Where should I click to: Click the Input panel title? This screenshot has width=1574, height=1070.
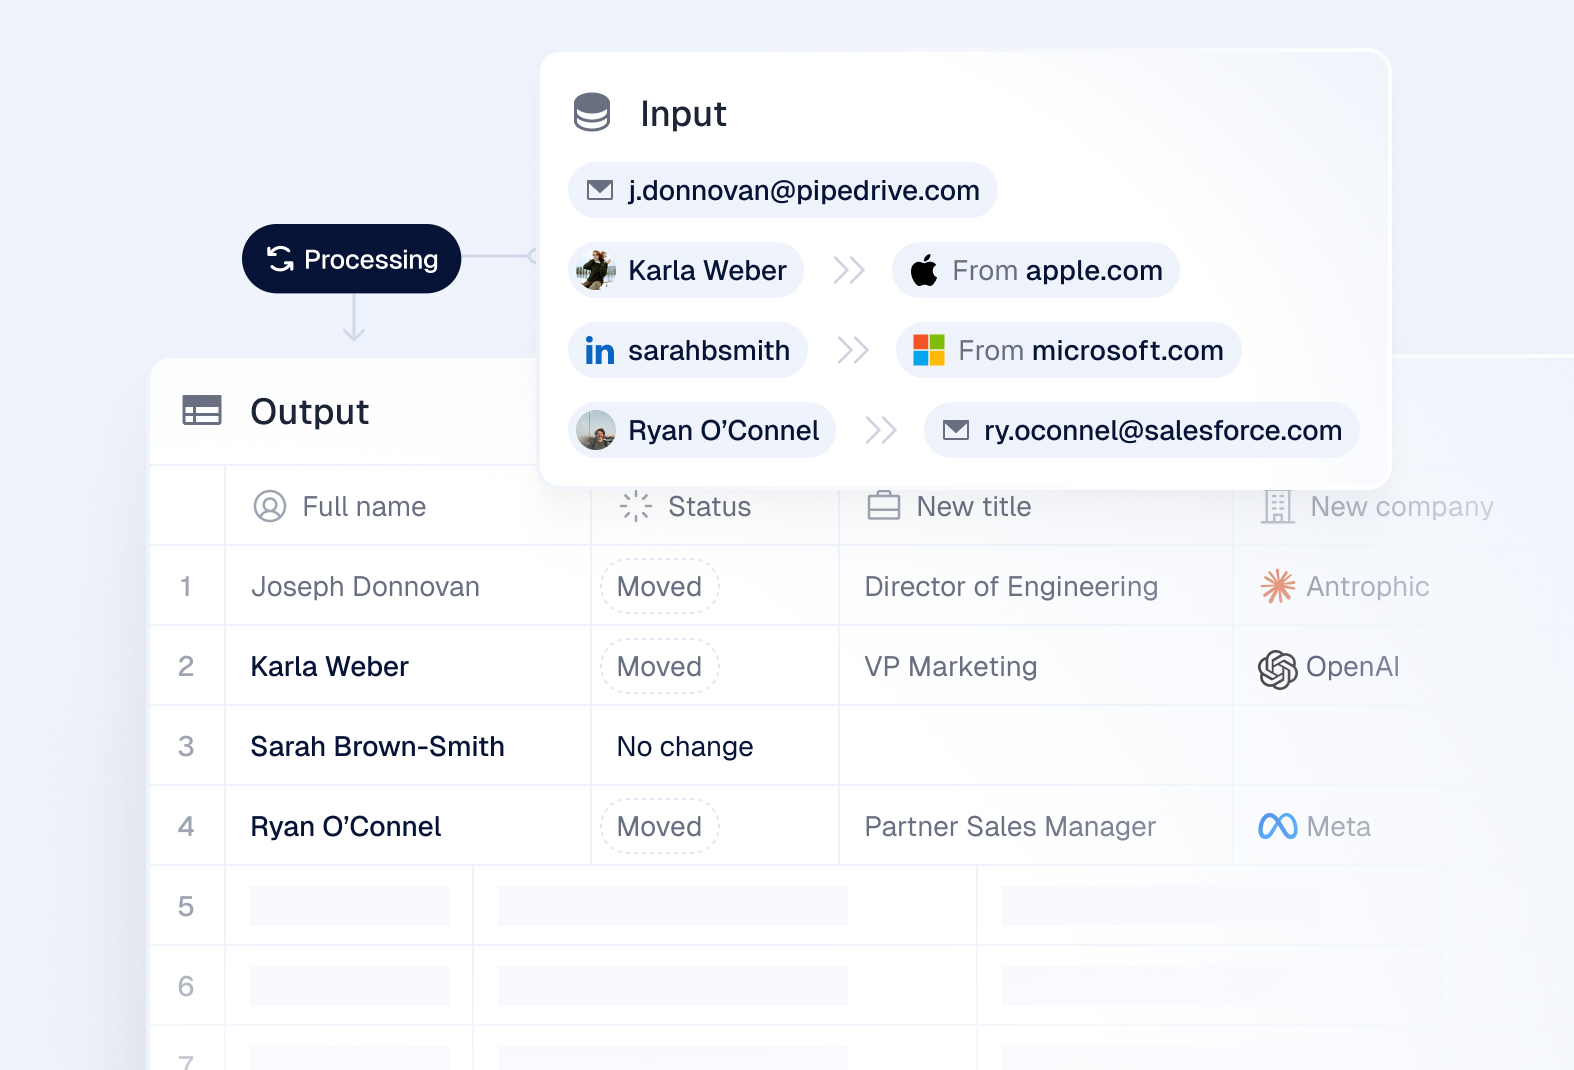pyautogui.click(x=683, y=113)
